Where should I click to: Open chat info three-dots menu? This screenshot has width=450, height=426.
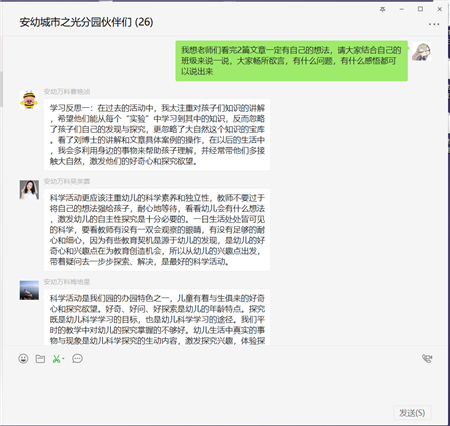coord(434,24)
